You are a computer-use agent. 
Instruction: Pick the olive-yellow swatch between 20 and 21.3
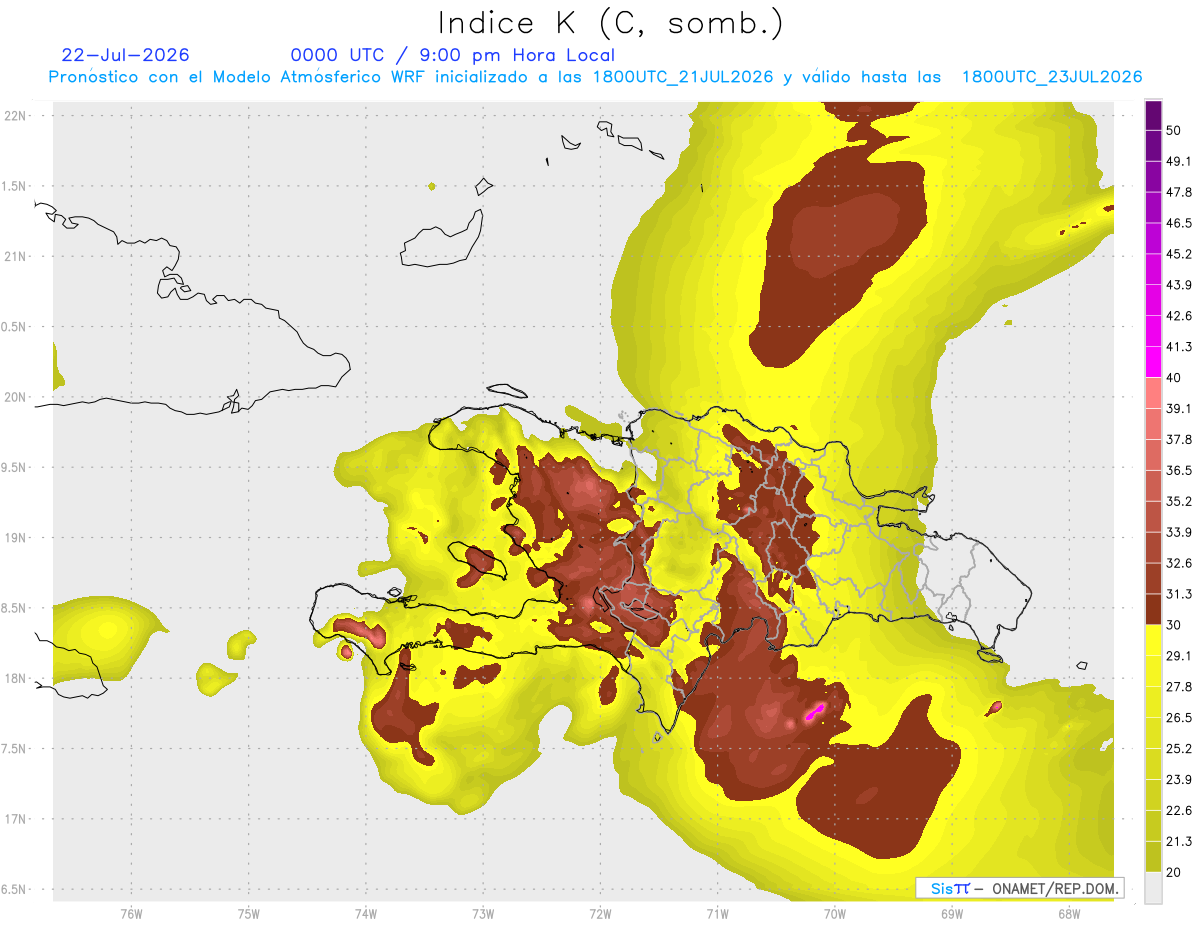pos(1153,856)
